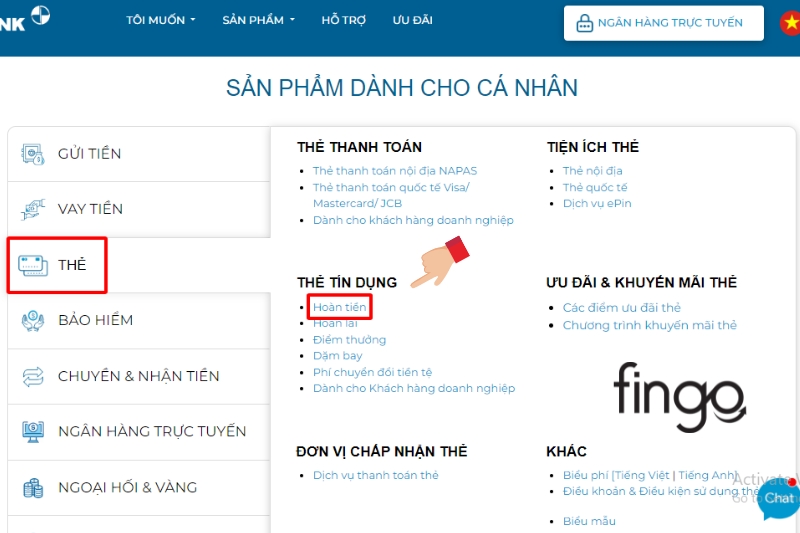The image size is (800, 533).
Task: Click the TIỆN ÍCH THẺ heading
Action: click(x=593, y=147)
